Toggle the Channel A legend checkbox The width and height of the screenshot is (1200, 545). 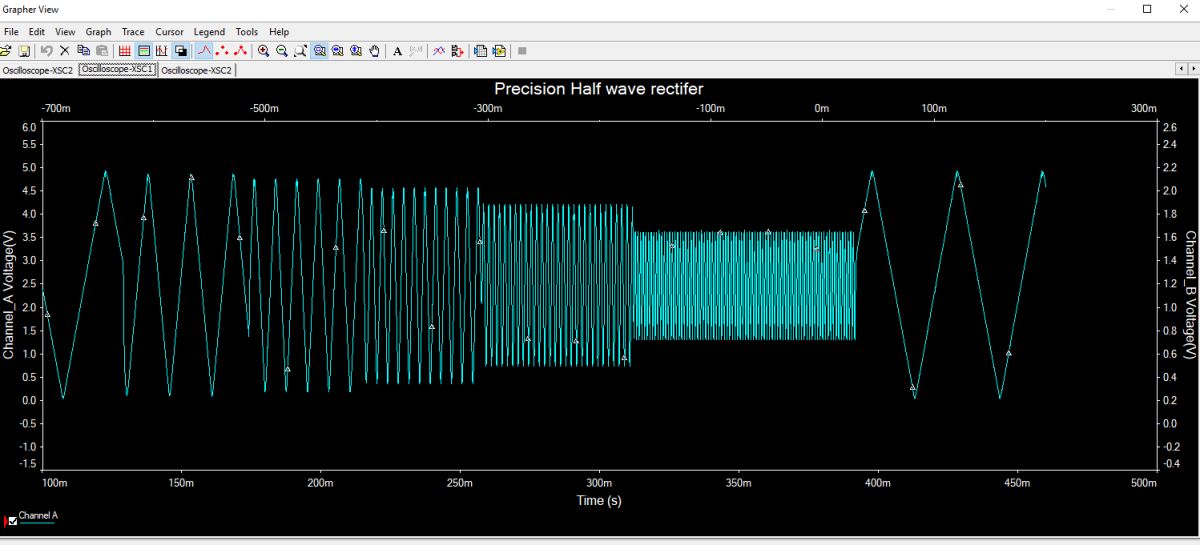13,520
